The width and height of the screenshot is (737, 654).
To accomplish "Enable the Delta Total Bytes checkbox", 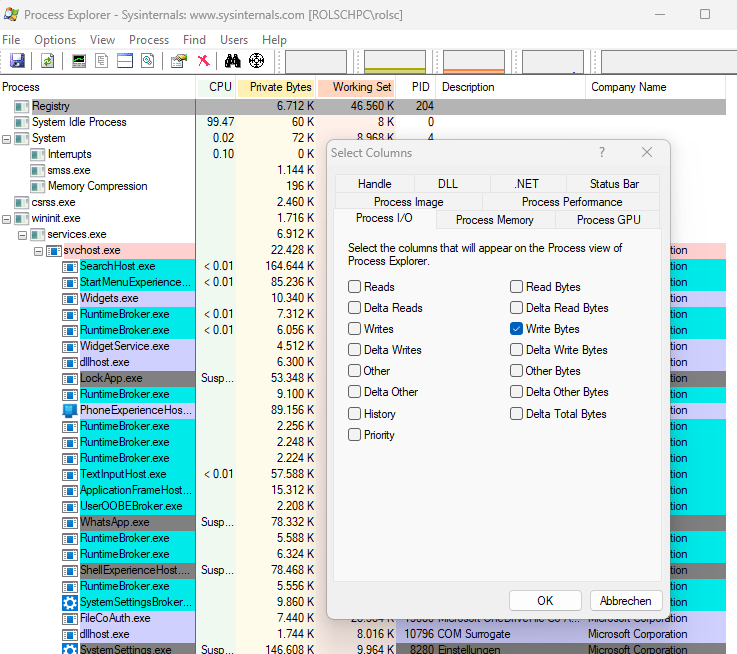I will [x=516, y=414].
